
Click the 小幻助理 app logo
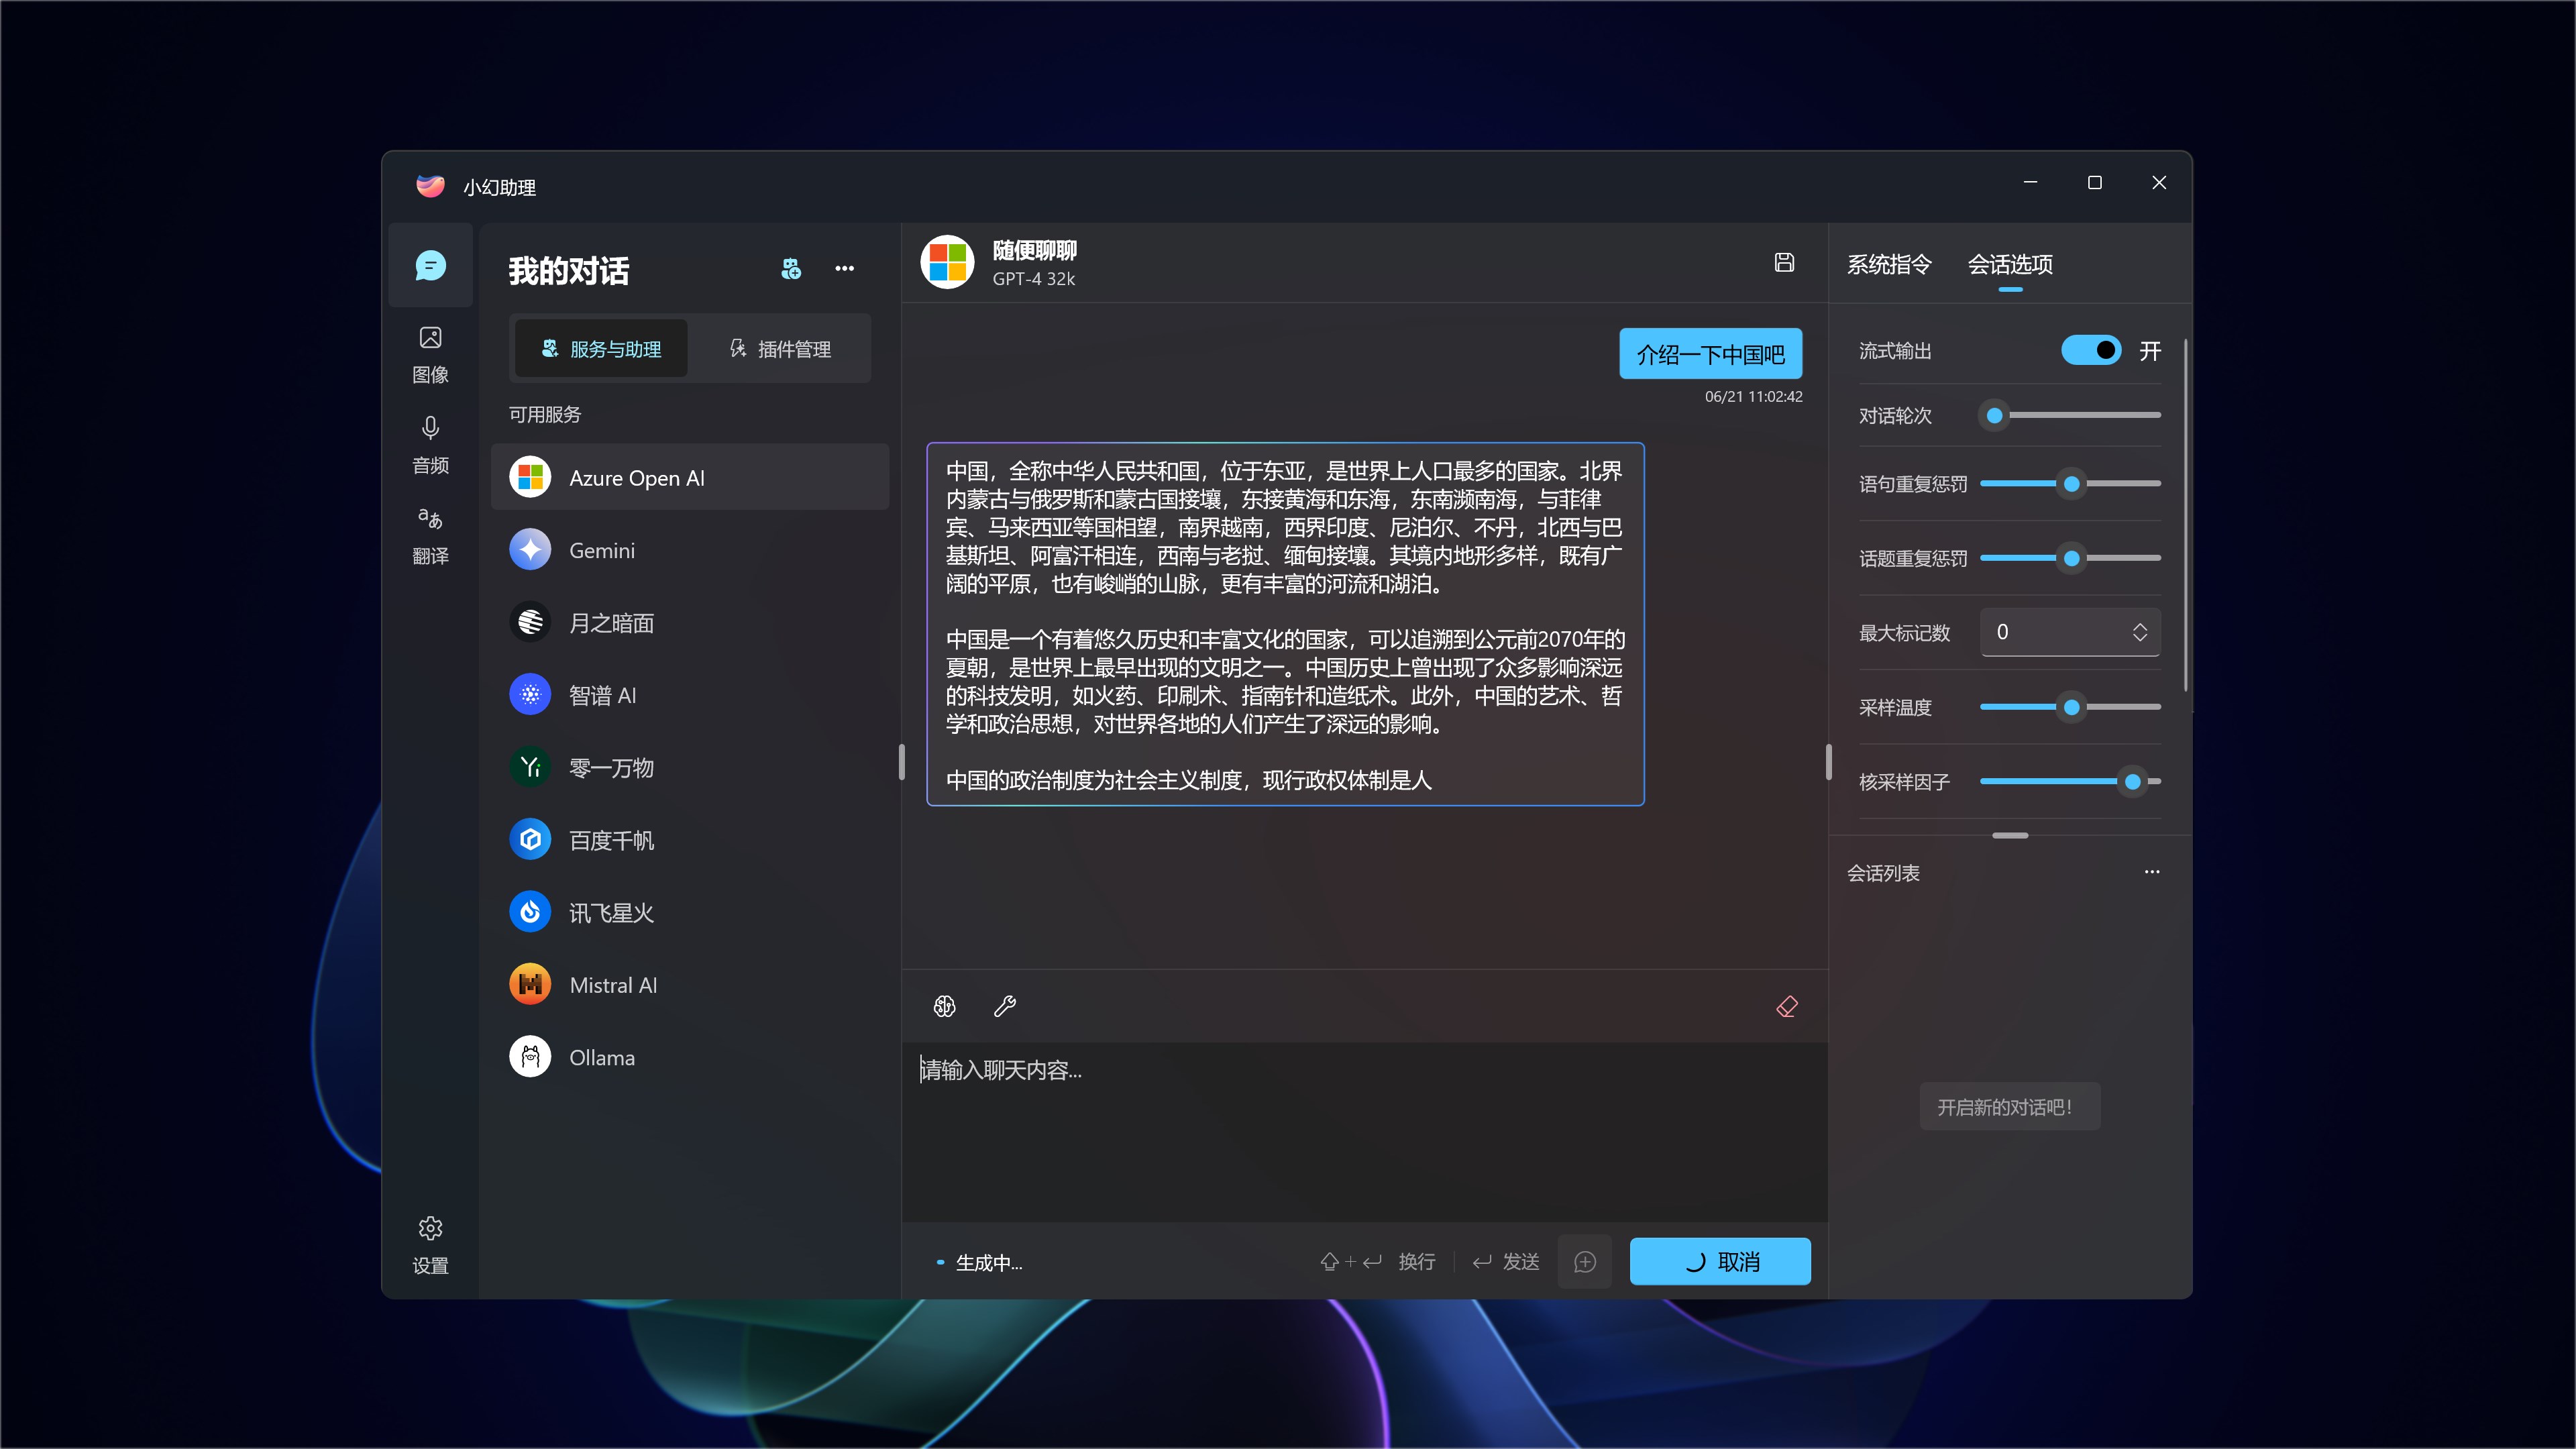[x=430, y=186]
